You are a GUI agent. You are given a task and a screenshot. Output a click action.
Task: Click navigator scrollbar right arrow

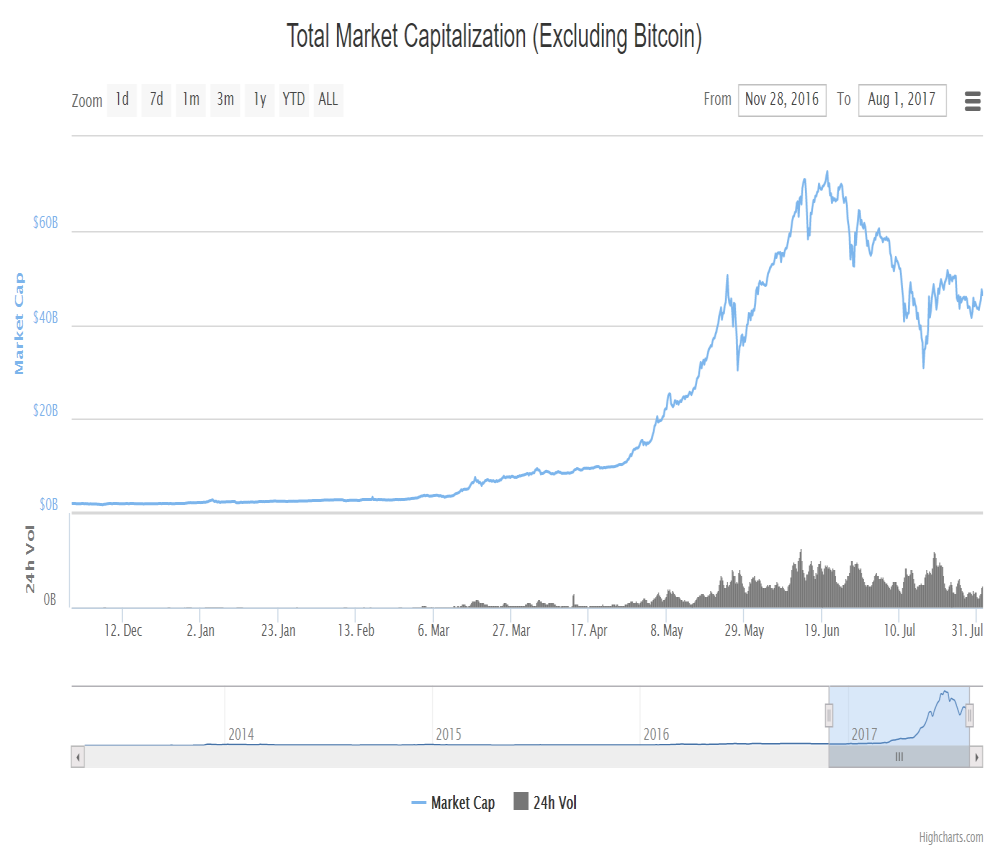976,757
